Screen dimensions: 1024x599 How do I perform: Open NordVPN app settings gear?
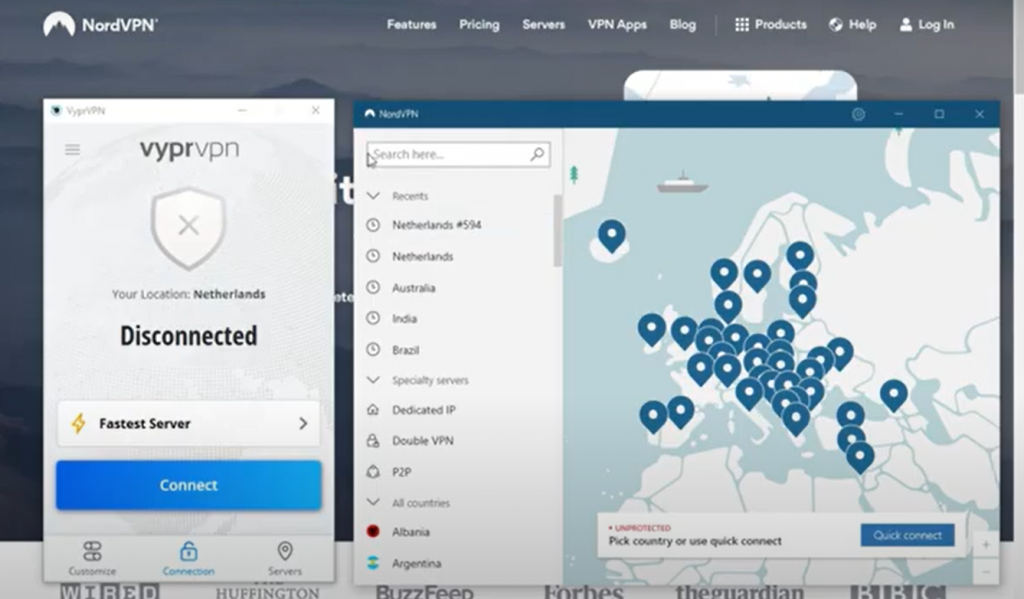coord(858,114)
